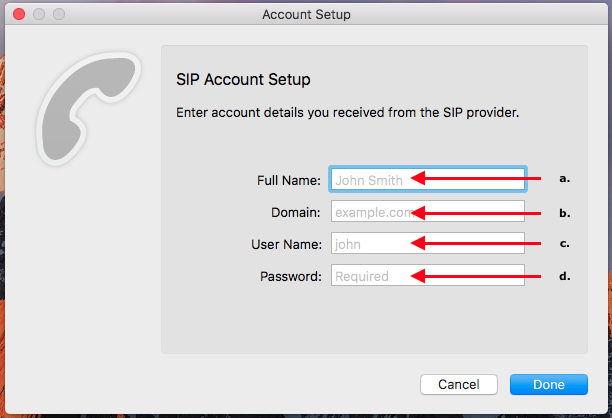Click the "Full Name:" label
Screen dimensions: 612x418
pos(289,181)
